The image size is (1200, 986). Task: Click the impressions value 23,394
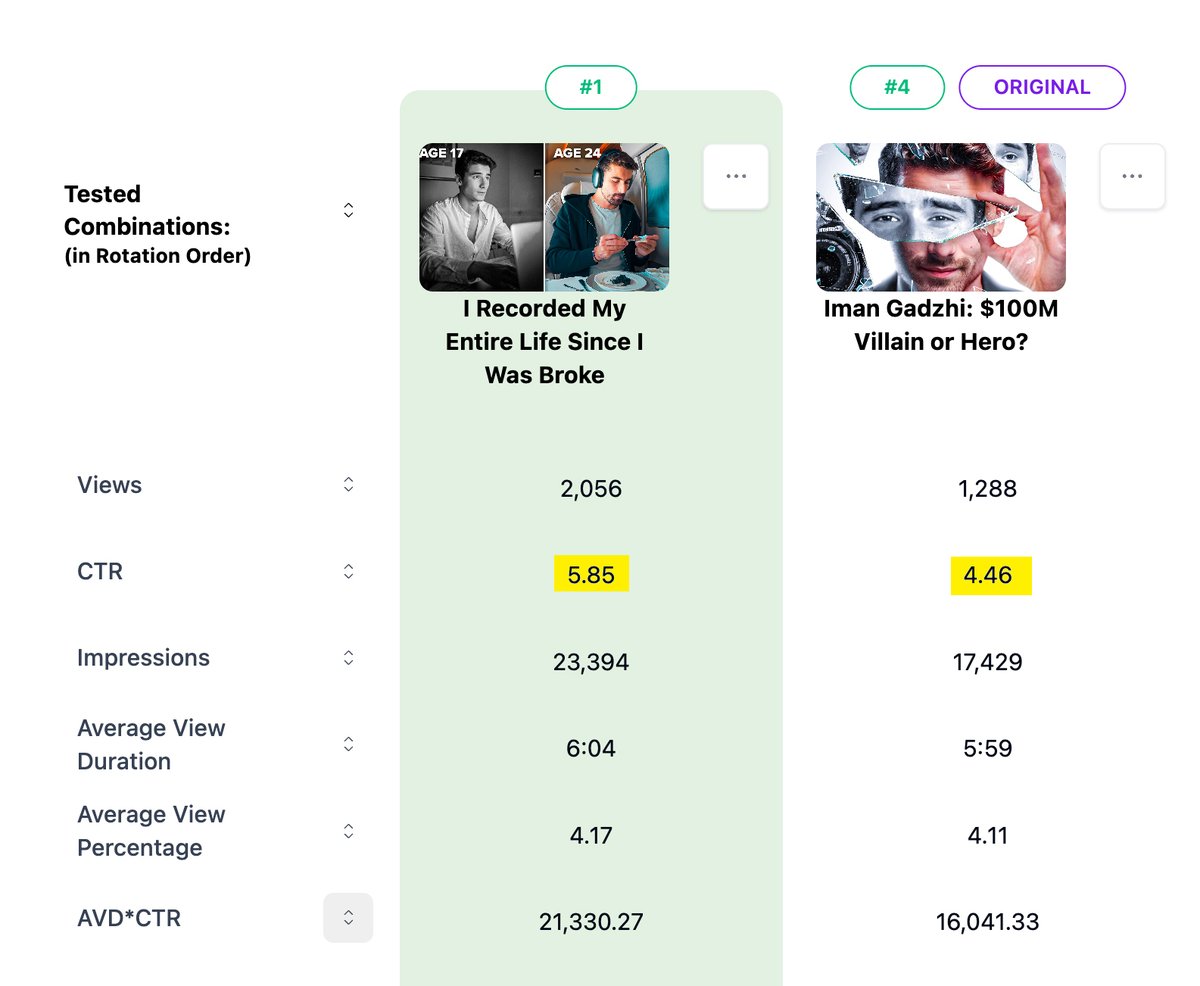(591, 662)
